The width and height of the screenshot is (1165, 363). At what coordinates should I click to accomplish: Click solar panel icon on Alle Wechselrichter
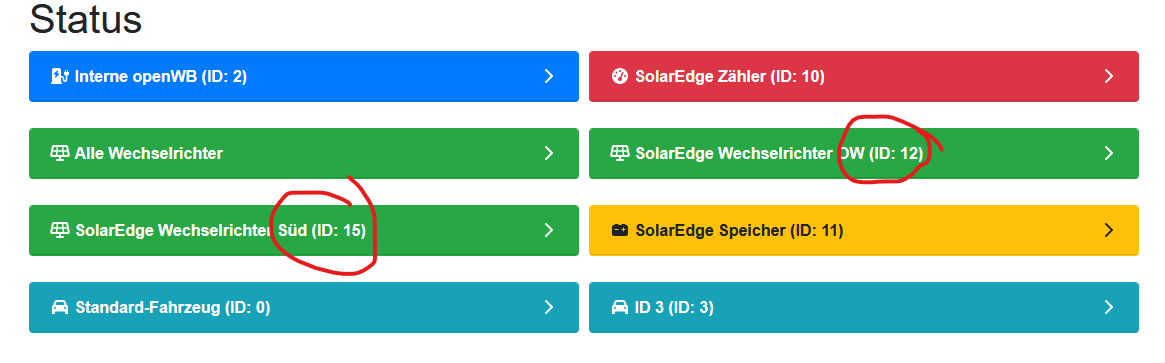(x=59, y=153)
